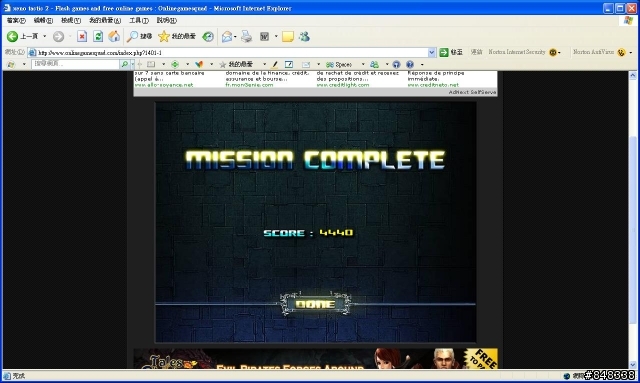Click the blue form-fill icon on the MSN toolbar

coord(289,64)
